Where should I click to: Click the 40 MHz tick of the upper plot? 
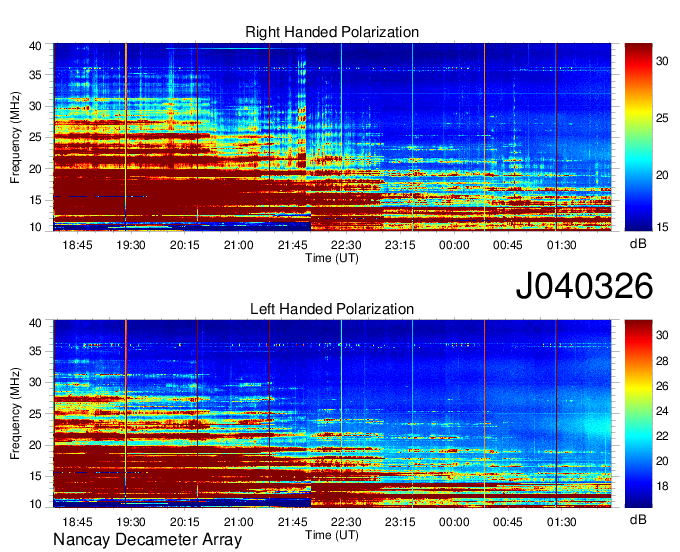coord(35,46)
